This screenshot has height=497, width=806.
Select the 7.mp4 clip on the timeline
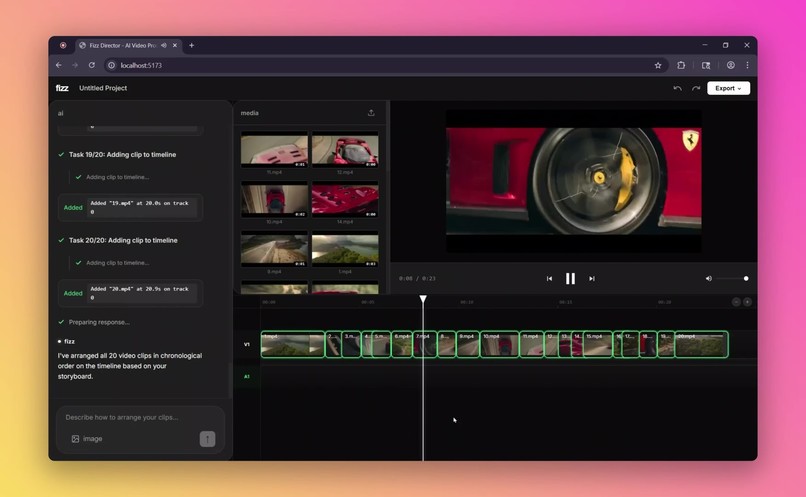click(425, 344)
